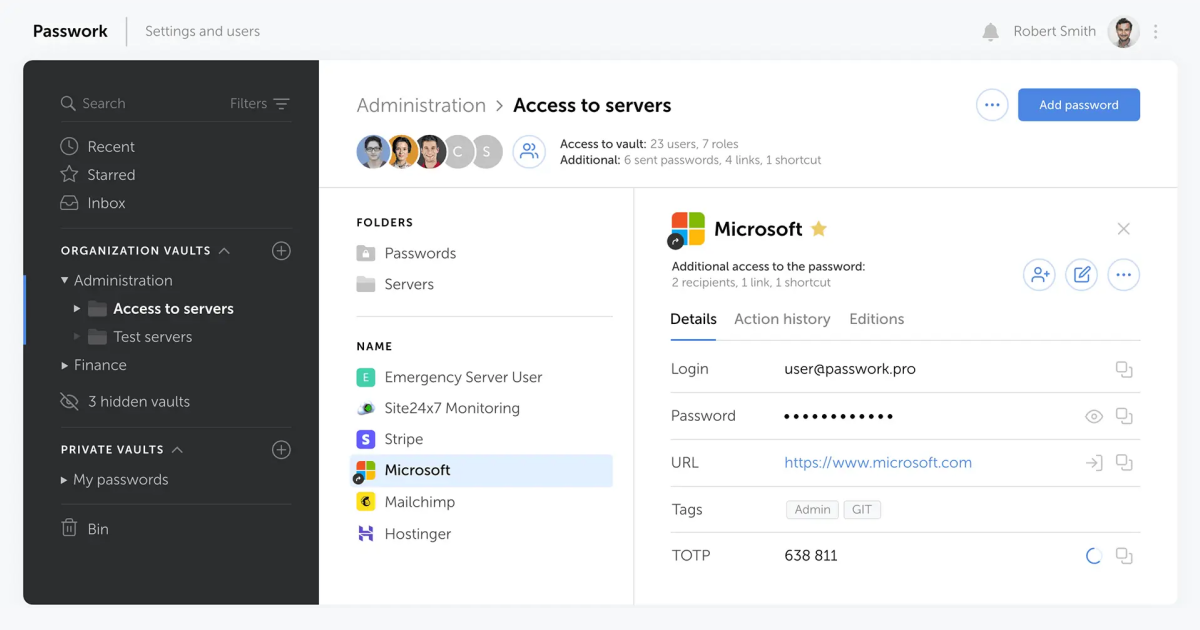Image resolution: width=1200 pixels, height=630 pixels.
Task: Click the 3 hidden vaults eye-slash toggle
Action: pos(69,401)
